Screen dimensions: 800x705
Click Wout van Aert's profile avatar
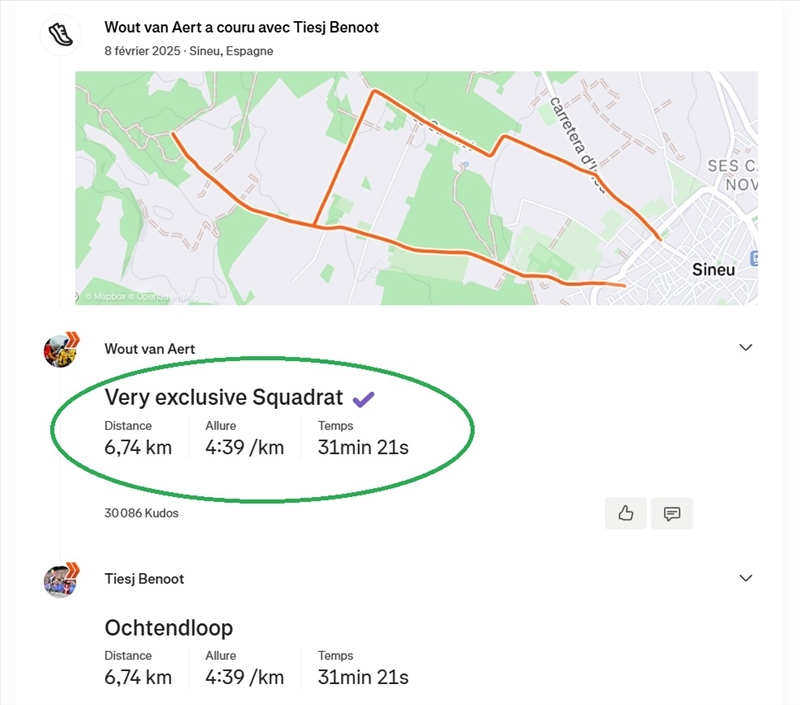[61, 349]
